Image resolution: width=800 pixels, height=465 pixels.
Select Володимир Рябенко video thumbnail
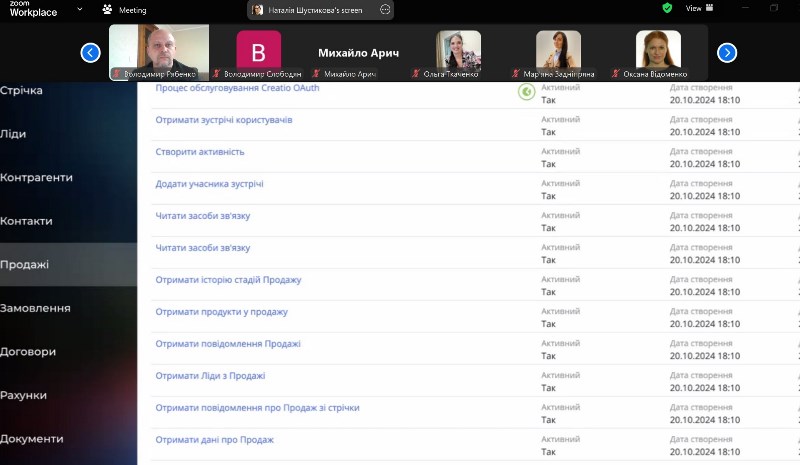click(159, 53)
